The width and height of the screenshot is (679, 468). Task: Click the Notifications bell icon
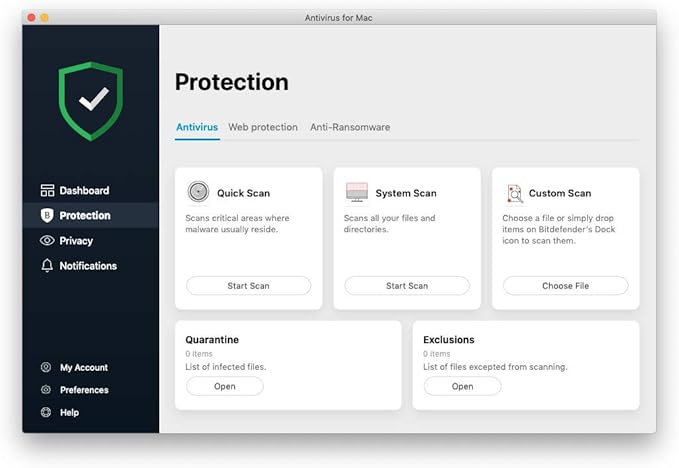47,266
